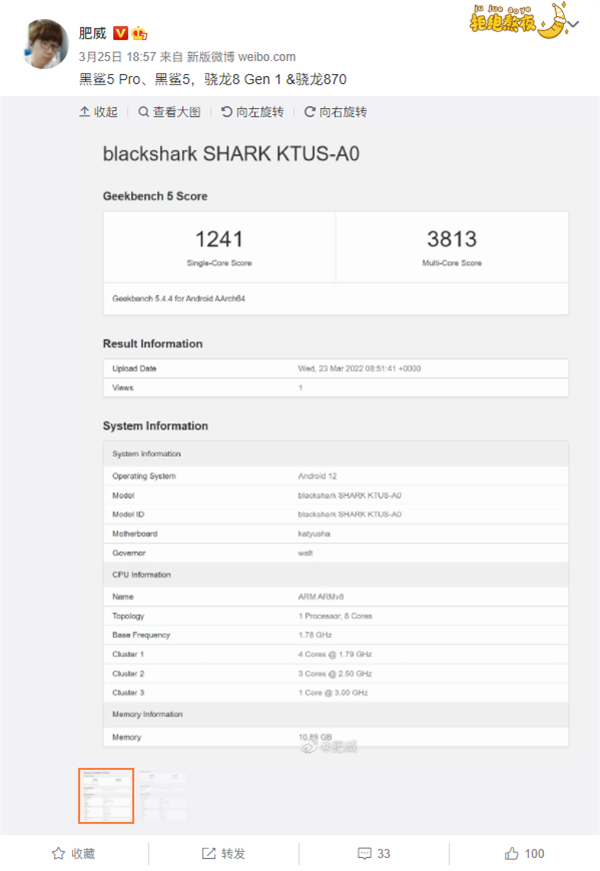Select the first image thumbnail
This screenshot has width=600, height=871.
pyautogui.click(x=106, y=796)
